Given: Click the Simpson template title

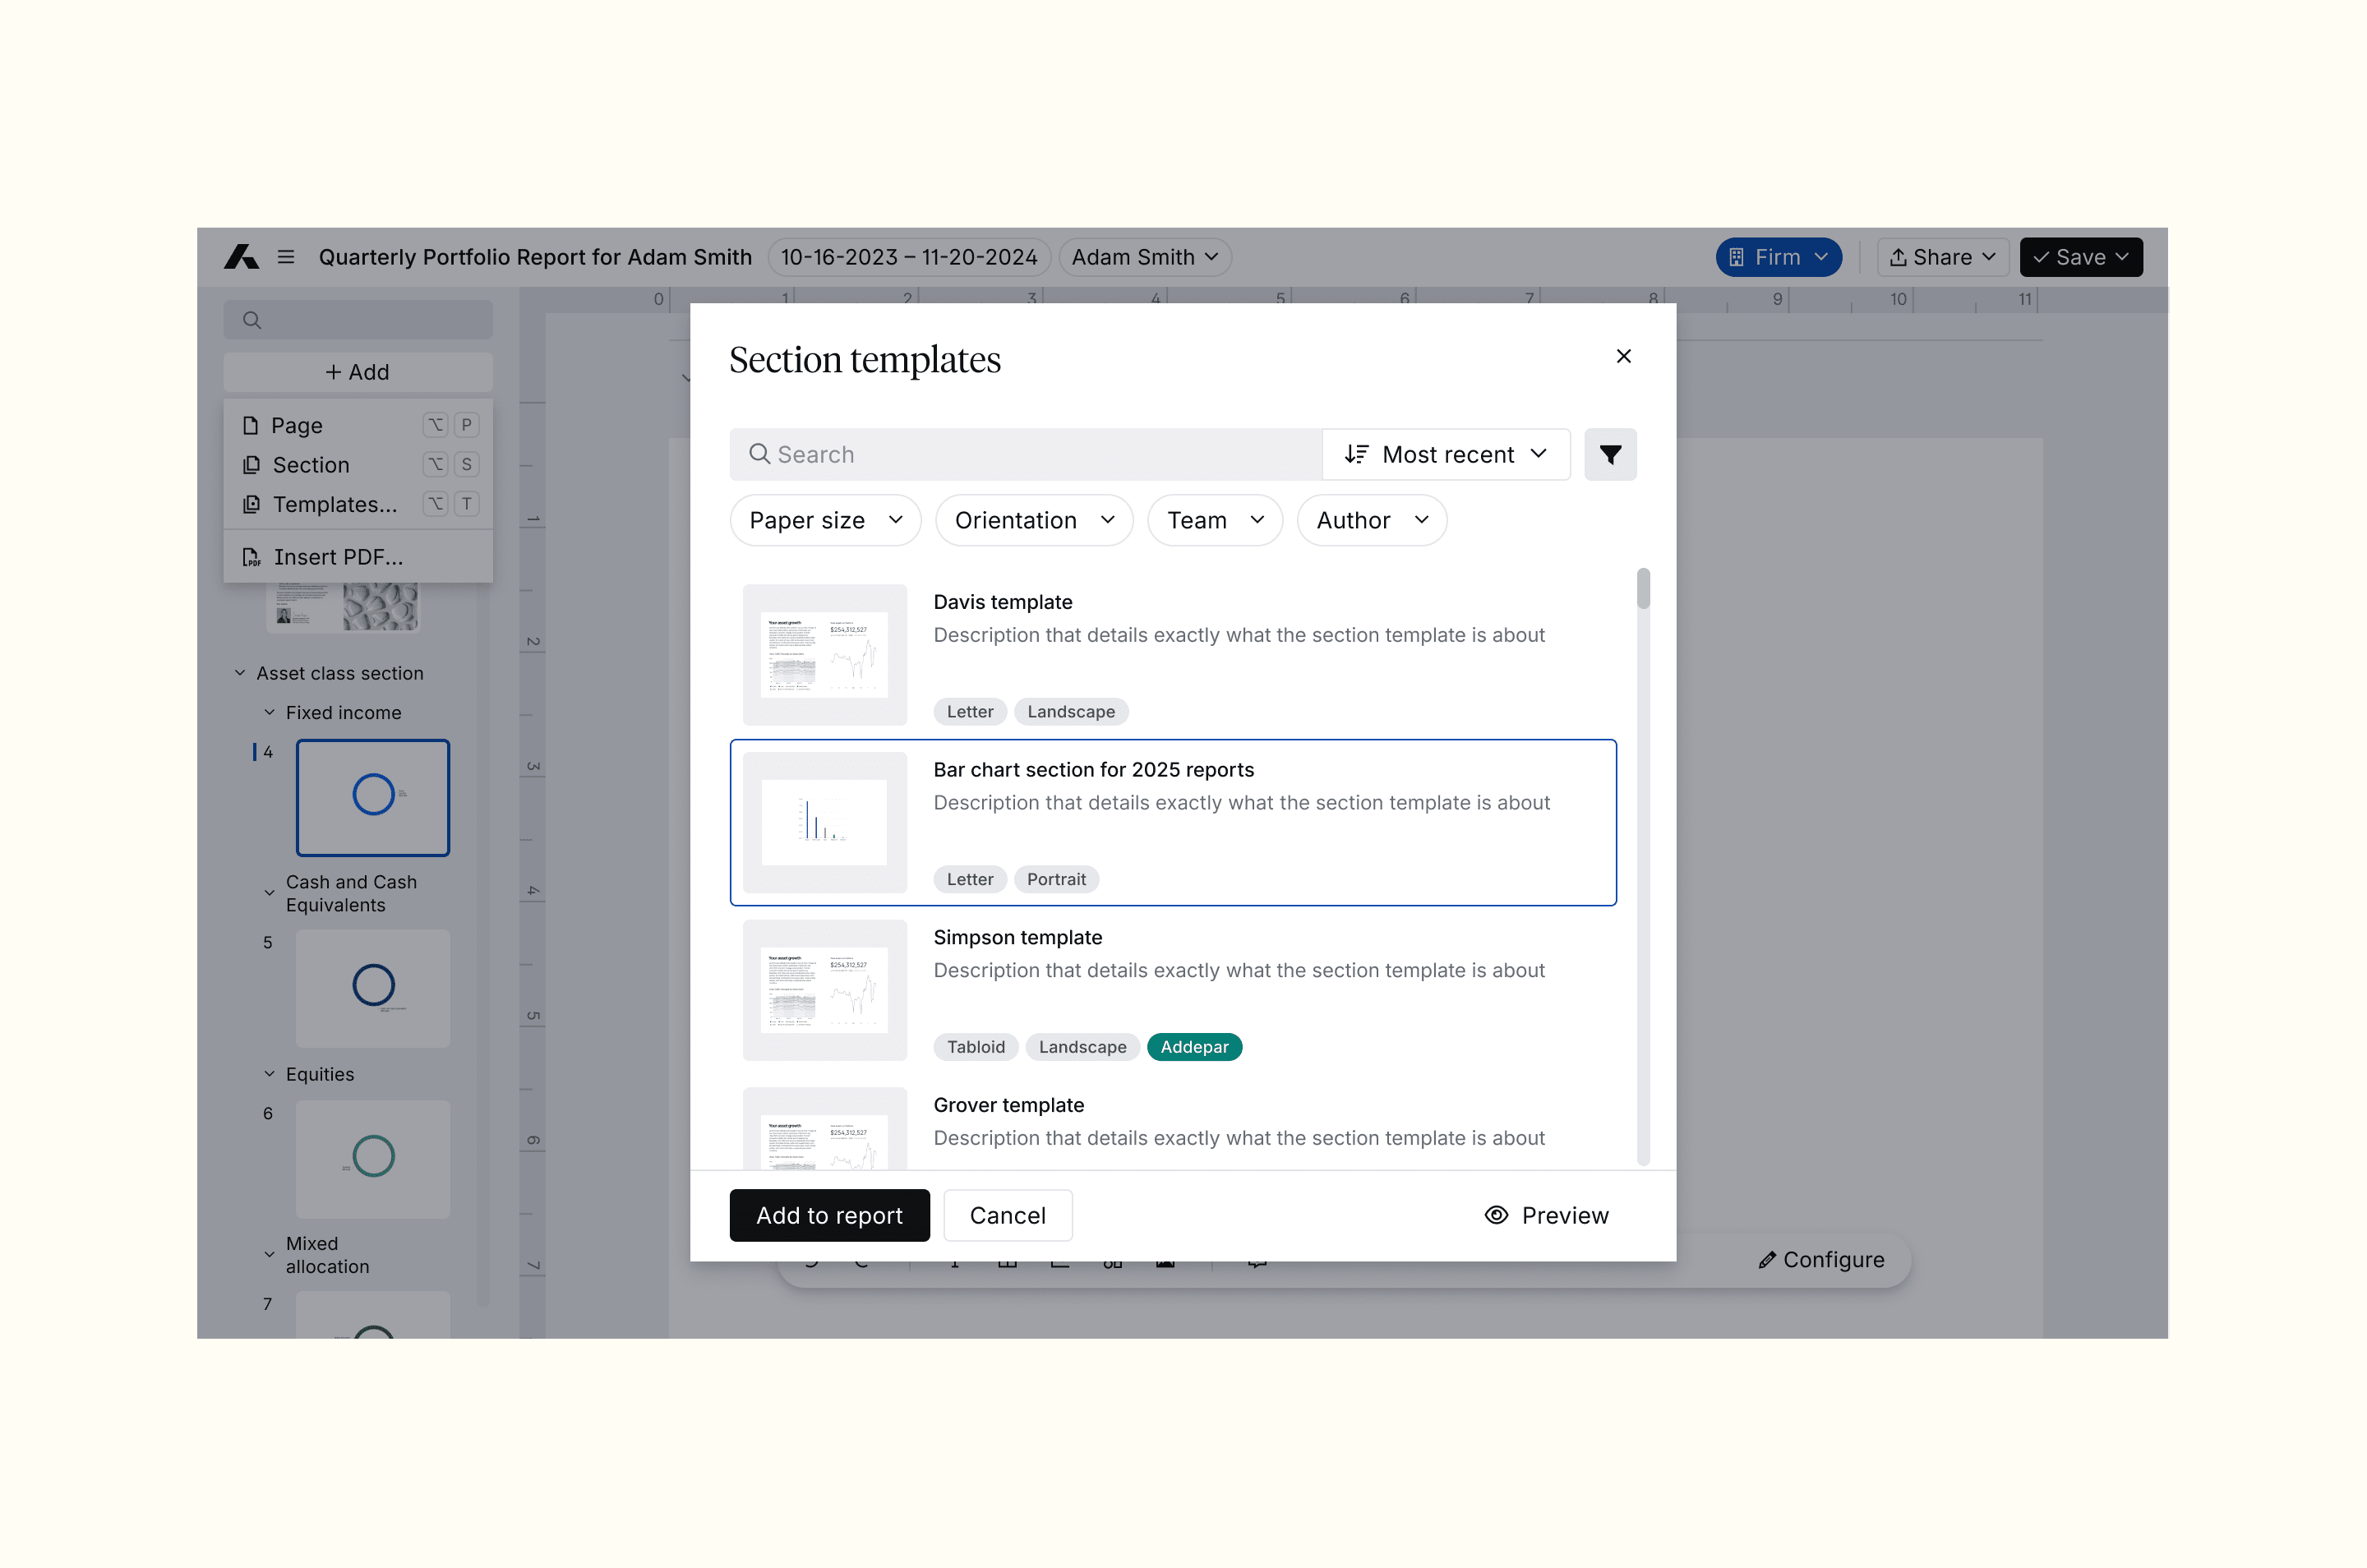Looking at the screenshot, I should tap(1018, 937).
